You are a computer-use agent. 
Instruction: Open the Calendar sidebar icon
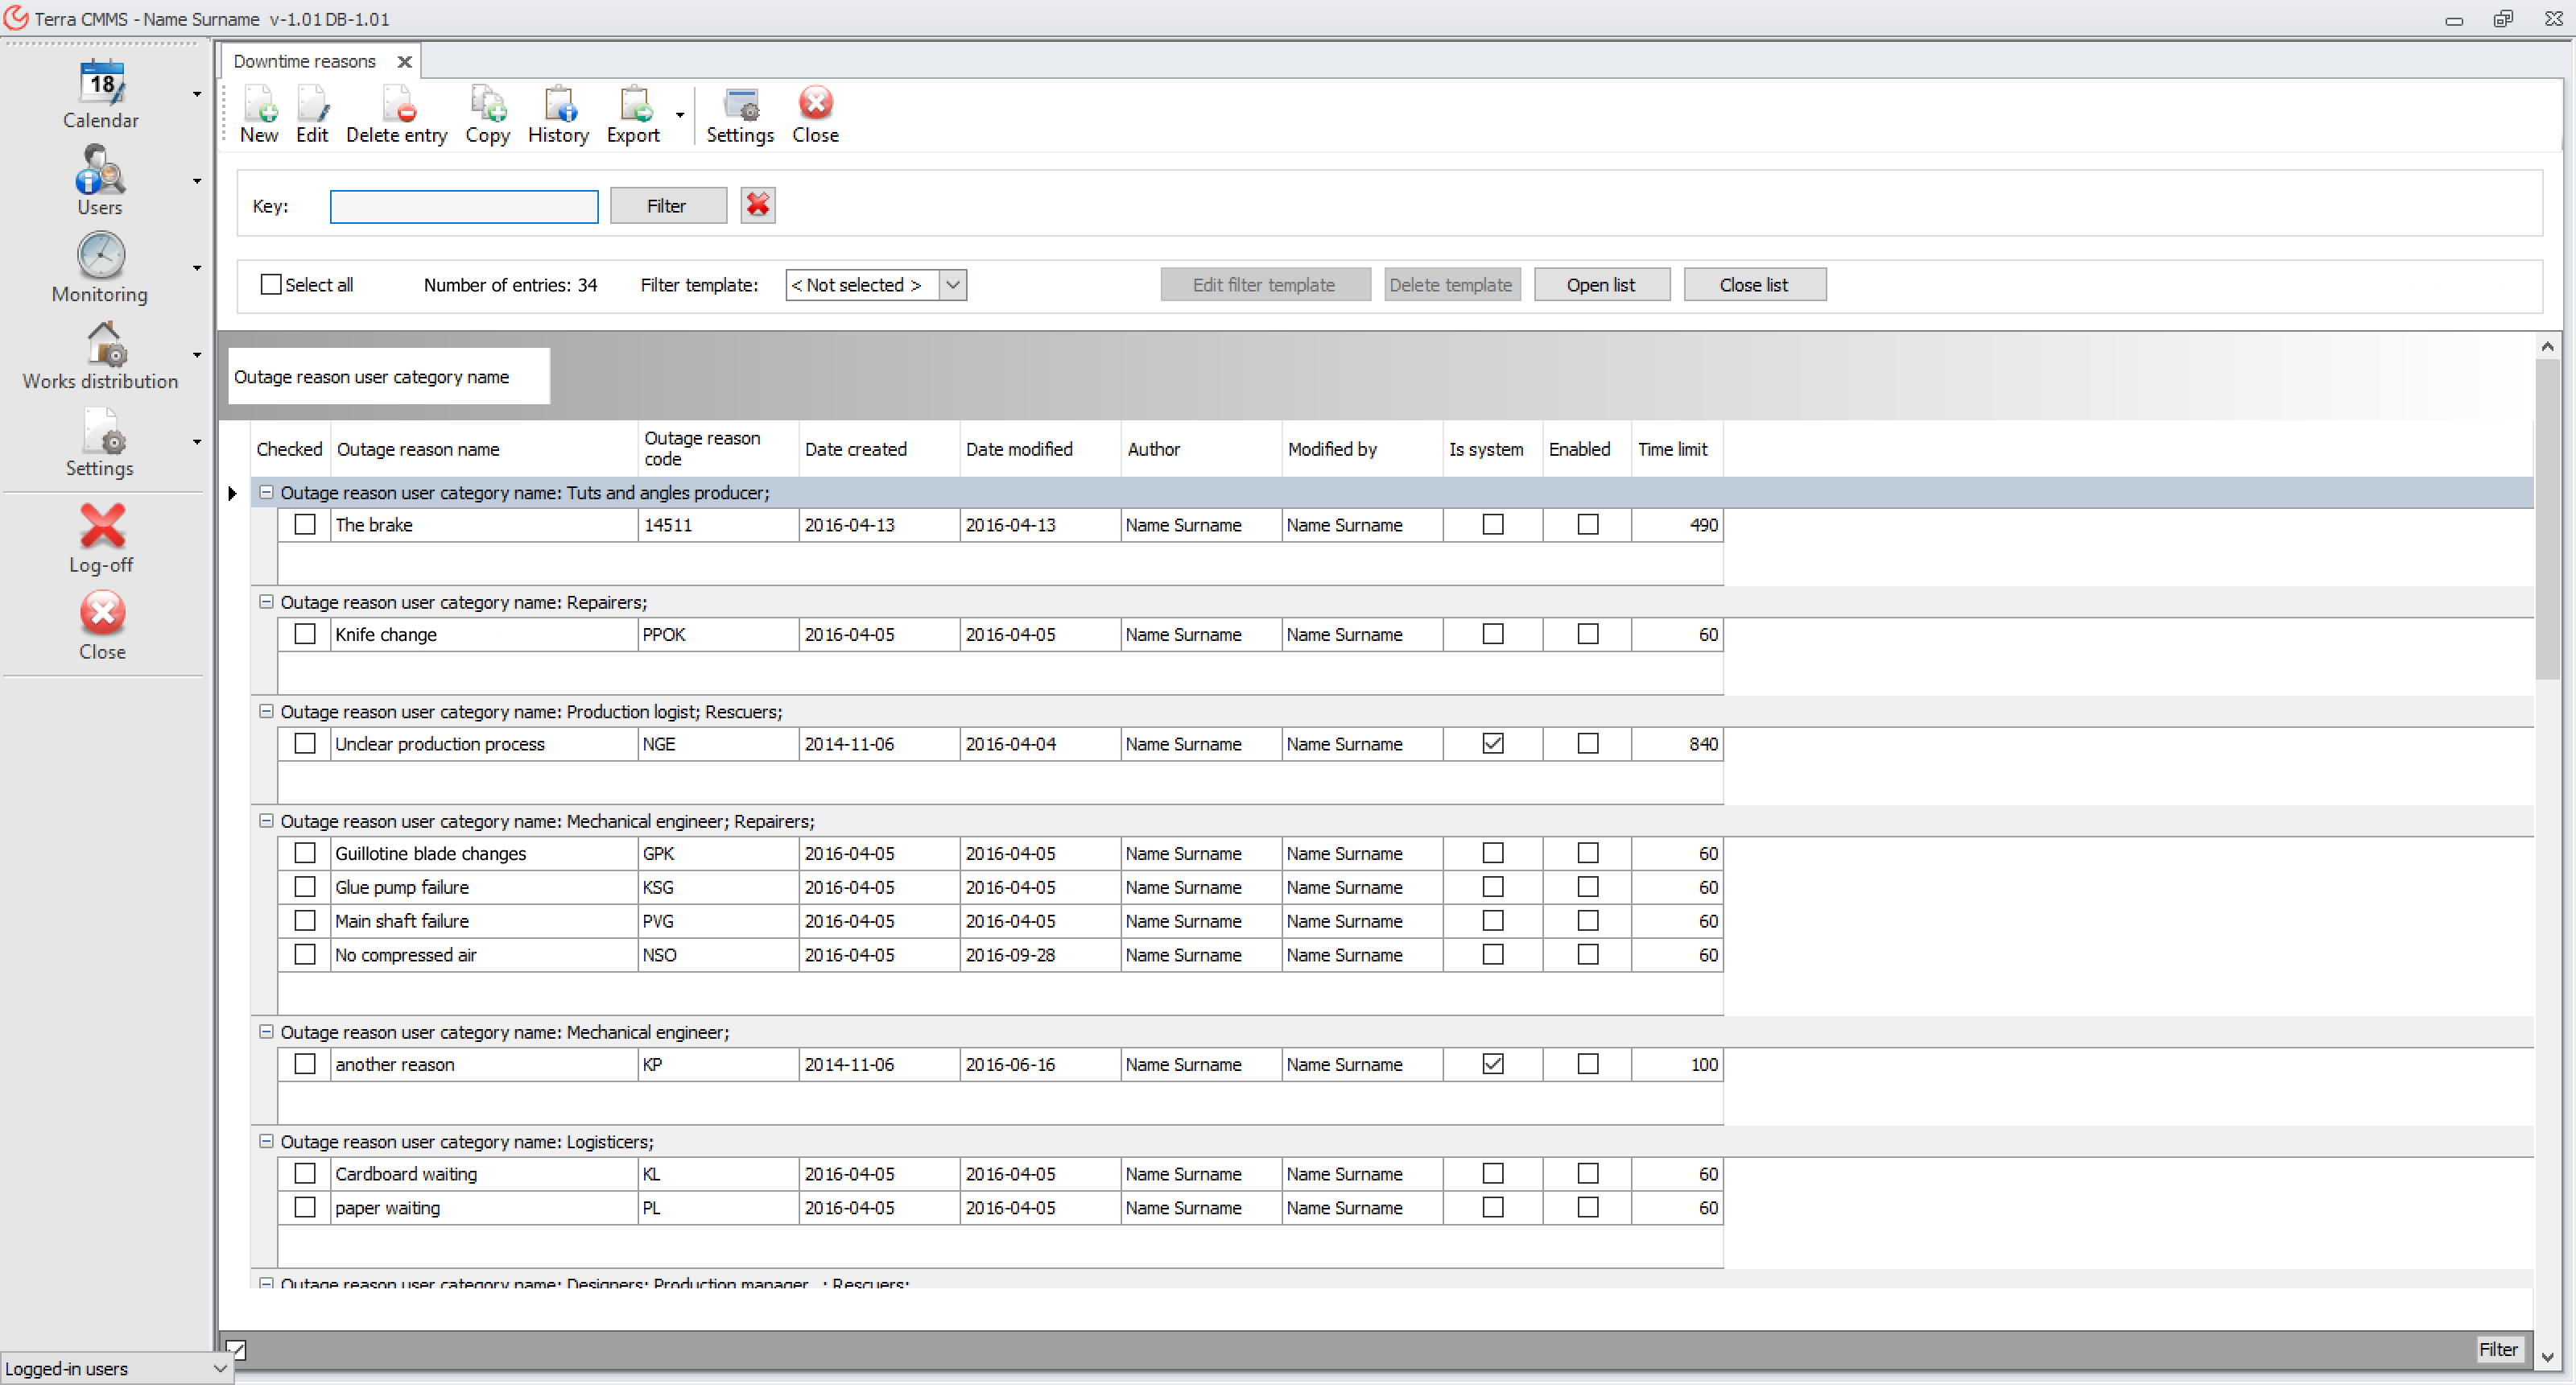101,84
